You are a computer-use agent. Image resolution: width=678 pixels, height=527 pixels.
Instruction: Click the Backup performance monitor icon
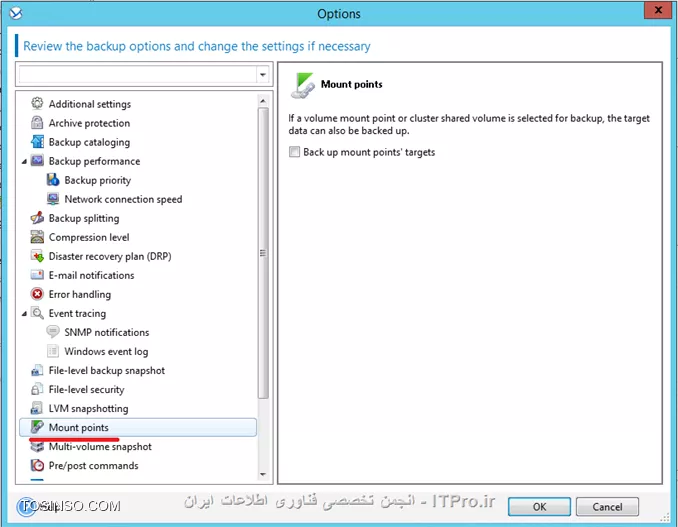pyautogui.click(x=37, y=160)
